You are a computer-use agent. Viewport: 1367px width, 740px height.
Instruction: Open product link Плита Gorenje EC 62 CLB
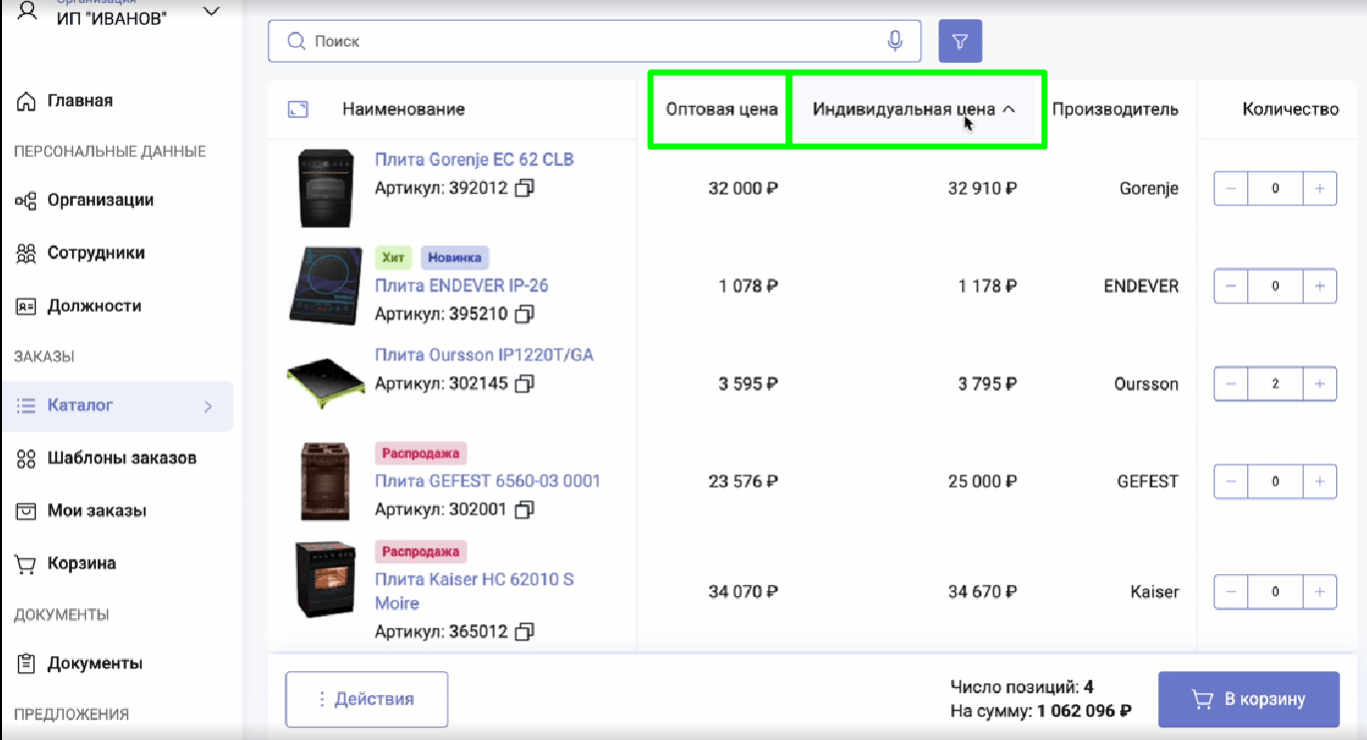point(474,159)
